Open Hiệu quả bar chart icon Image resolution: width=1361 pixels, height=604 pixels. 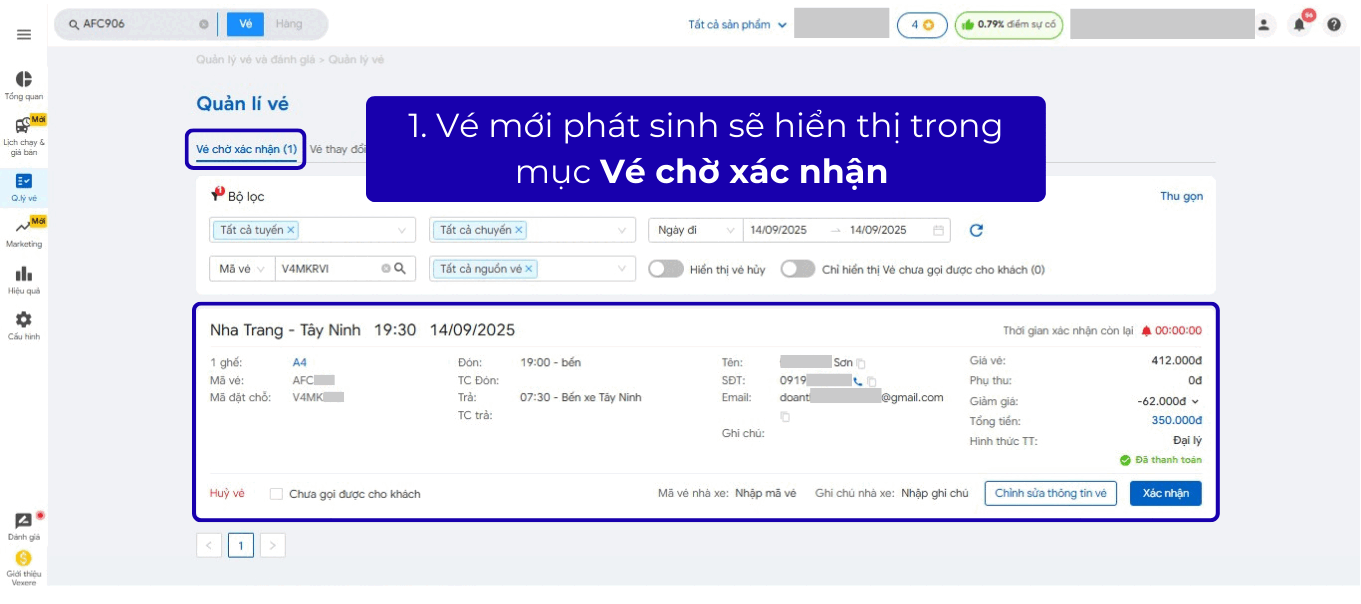[24, 279]
